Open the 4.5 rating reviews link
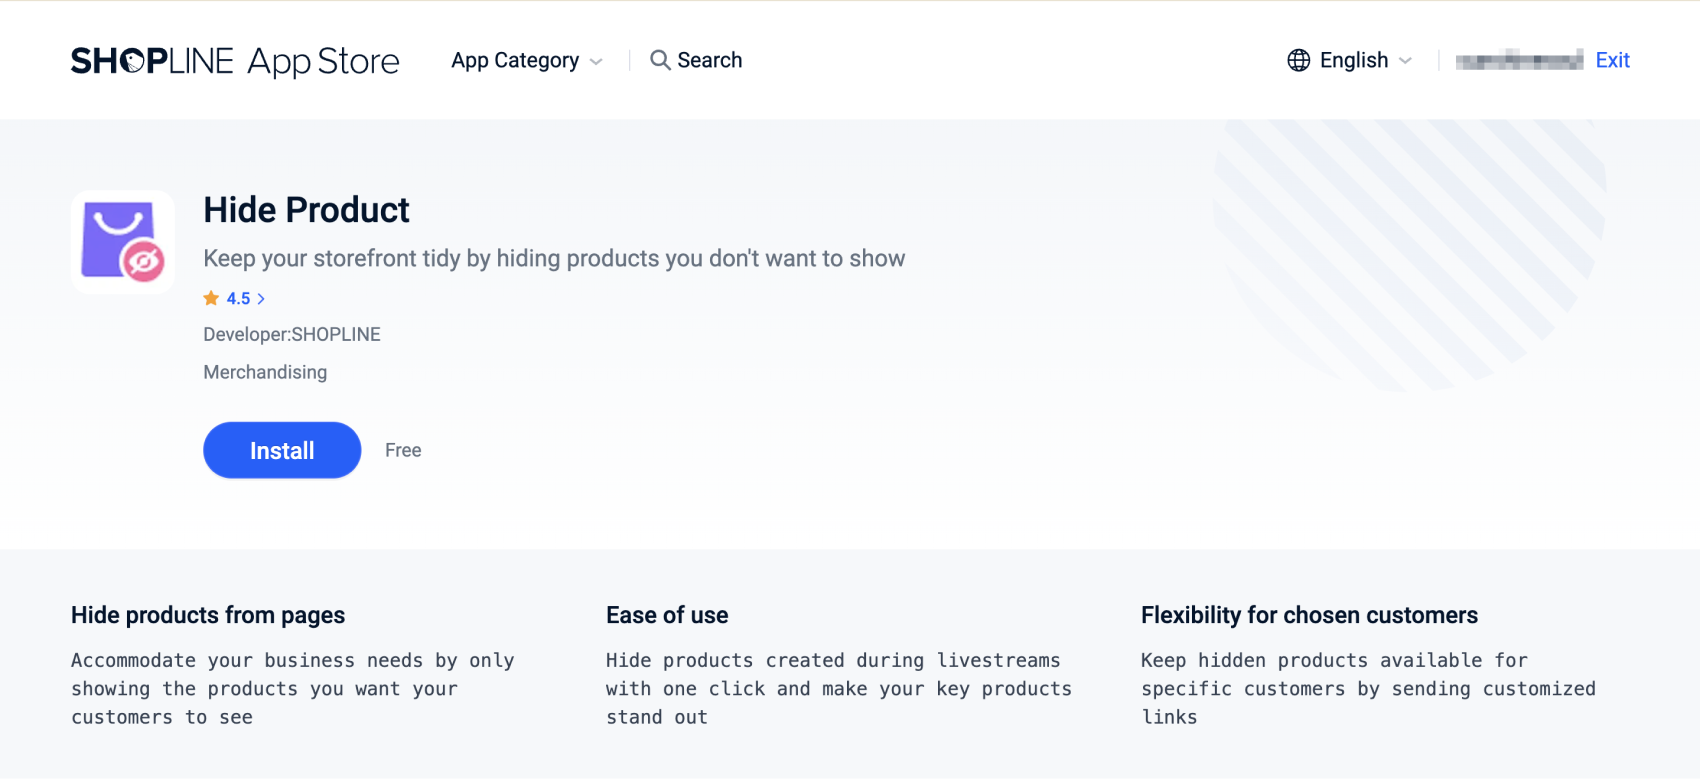The height and width of the screenshot is (783, 1700). click(x=238, y=299)
